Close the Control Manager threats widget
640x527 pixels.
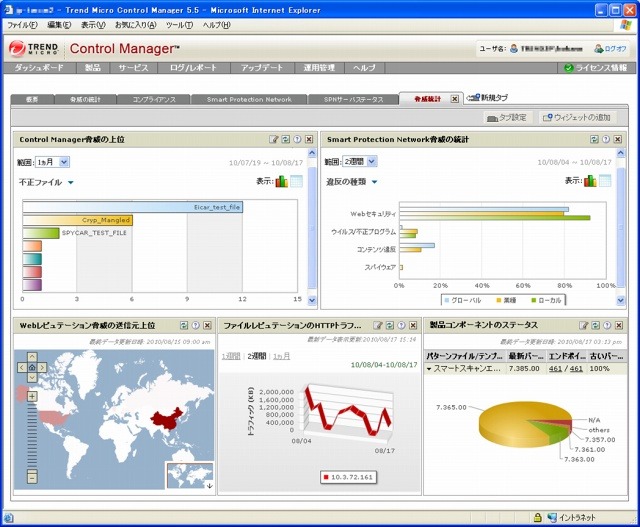click(x=309, y=140)
